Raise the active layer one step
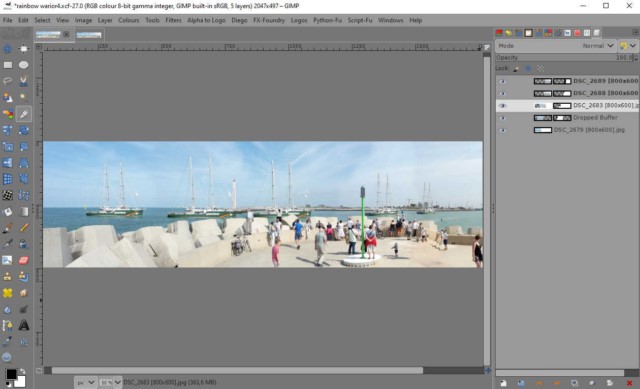 (539, 383)
